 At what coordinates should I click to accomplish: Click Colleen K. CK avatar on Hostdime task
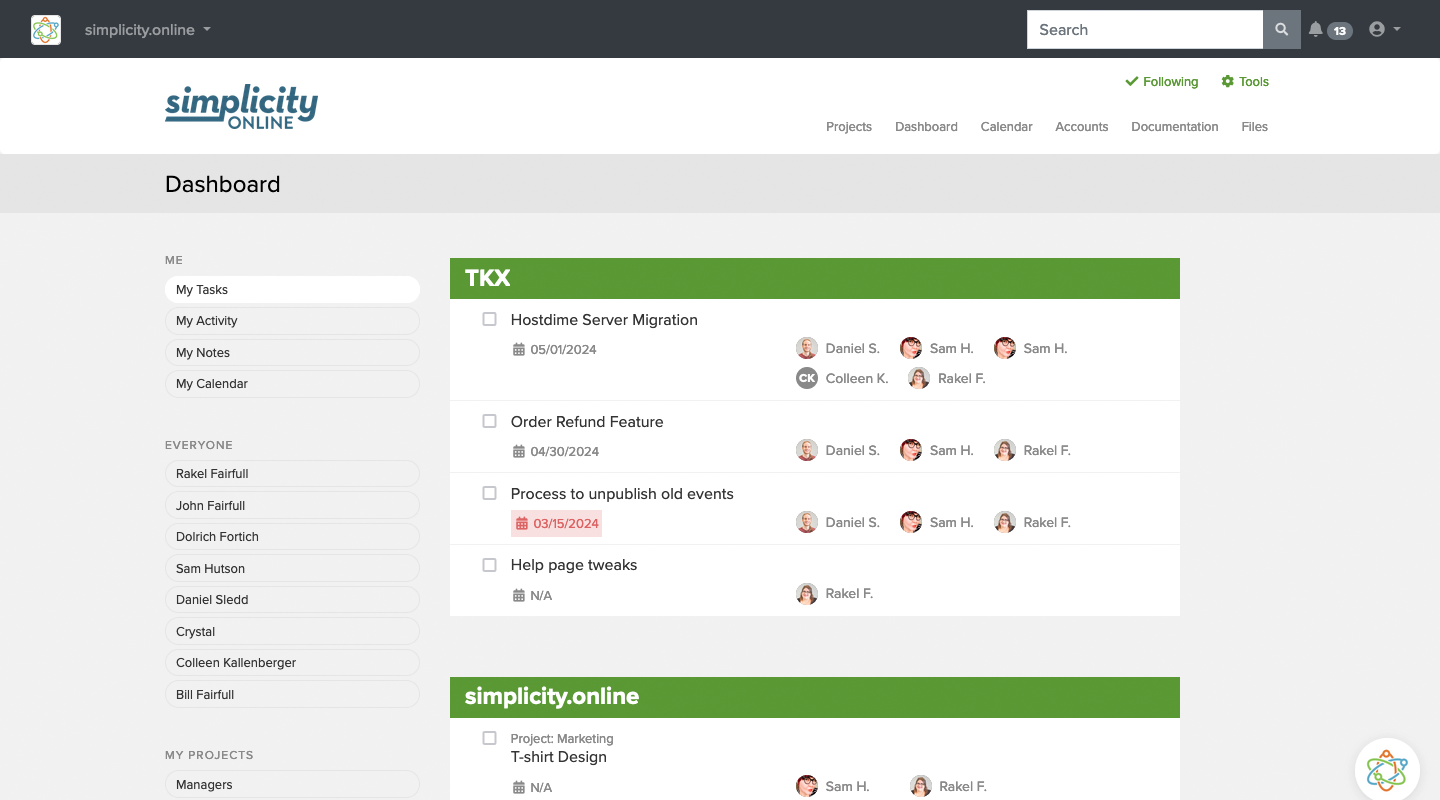tap(807, 378)
